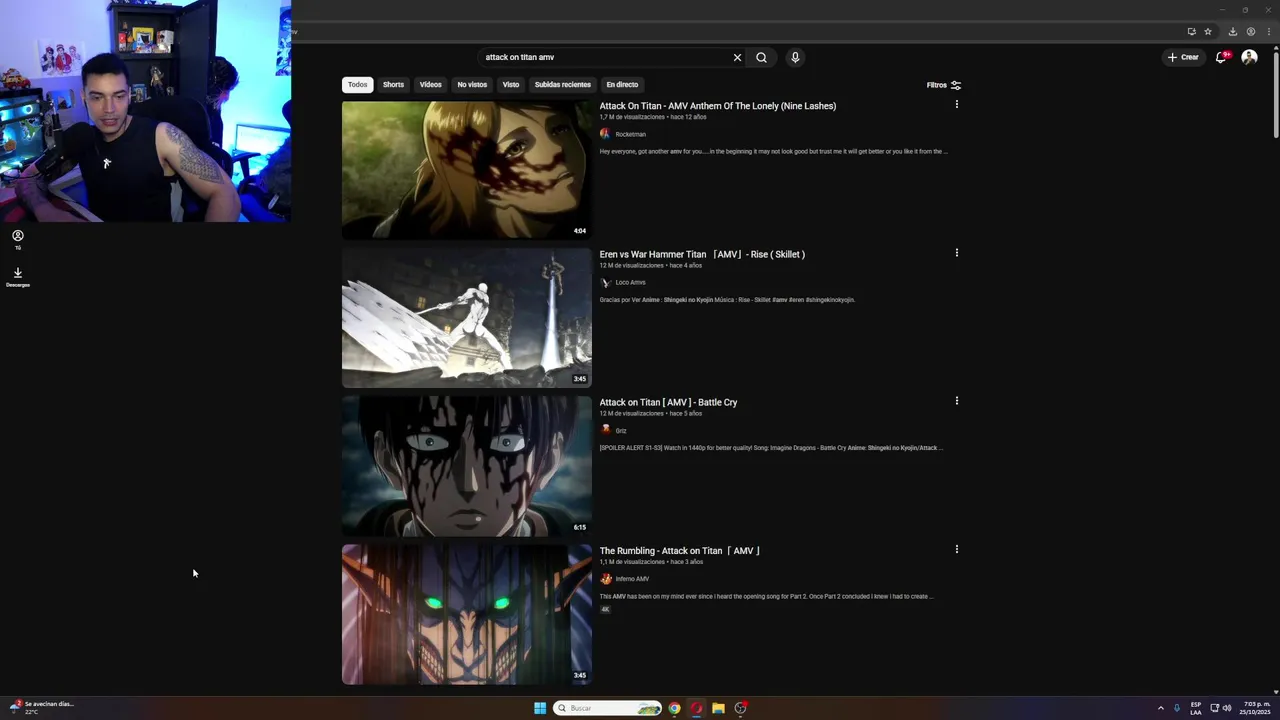The height and width of the screenshot is (720, 1280).
Task: Open the network tray icon
Action: pyautogui.click(x=1214, y=708)
